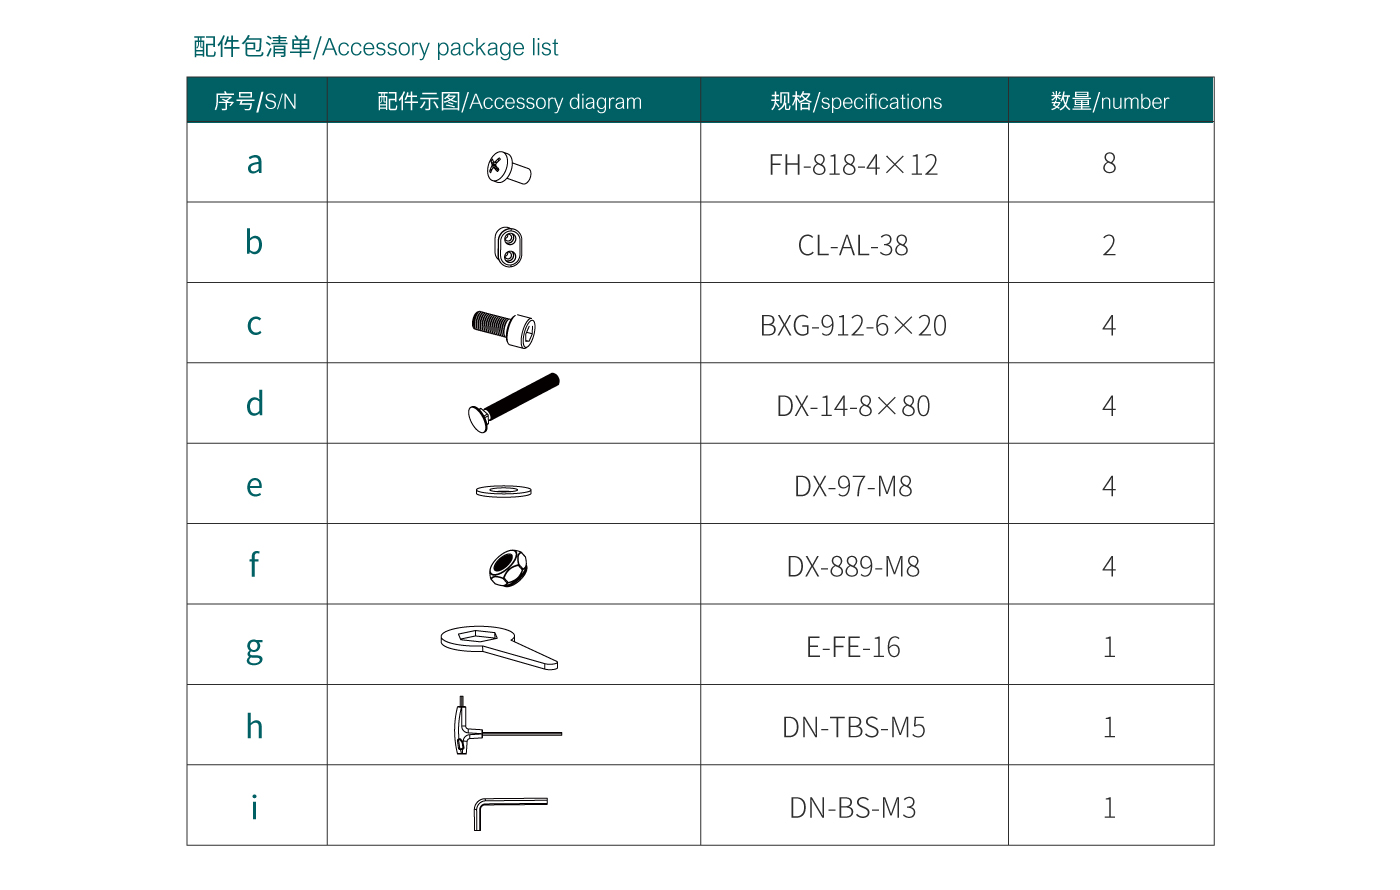Click the number column header
The width and height of the screenshot is (1400, 890).
pyautogui.click(x=1110, y=102)
